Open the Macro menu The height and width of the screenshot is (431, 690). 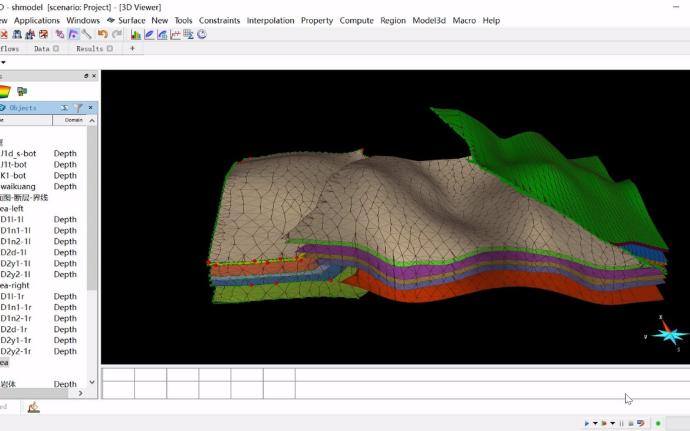464,20
